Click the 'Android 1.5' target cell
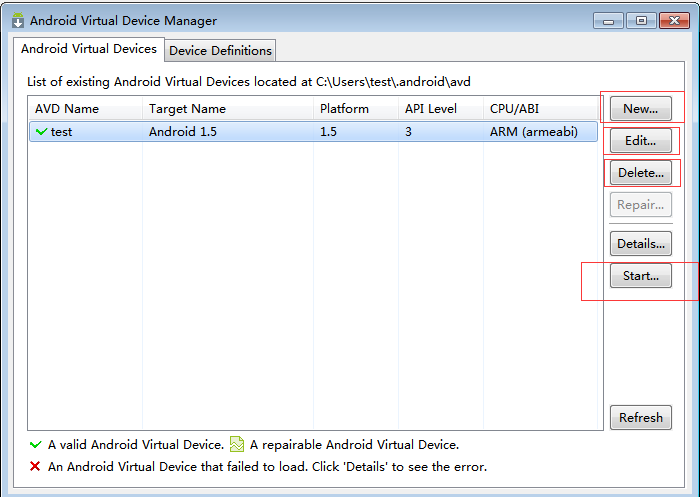This screenshot has width=700, height=497. point(183,132)
